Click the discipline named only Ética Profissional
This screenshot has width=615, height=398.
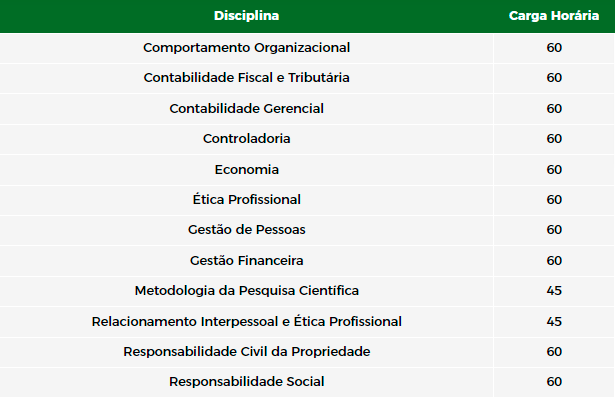click(246, 200)
